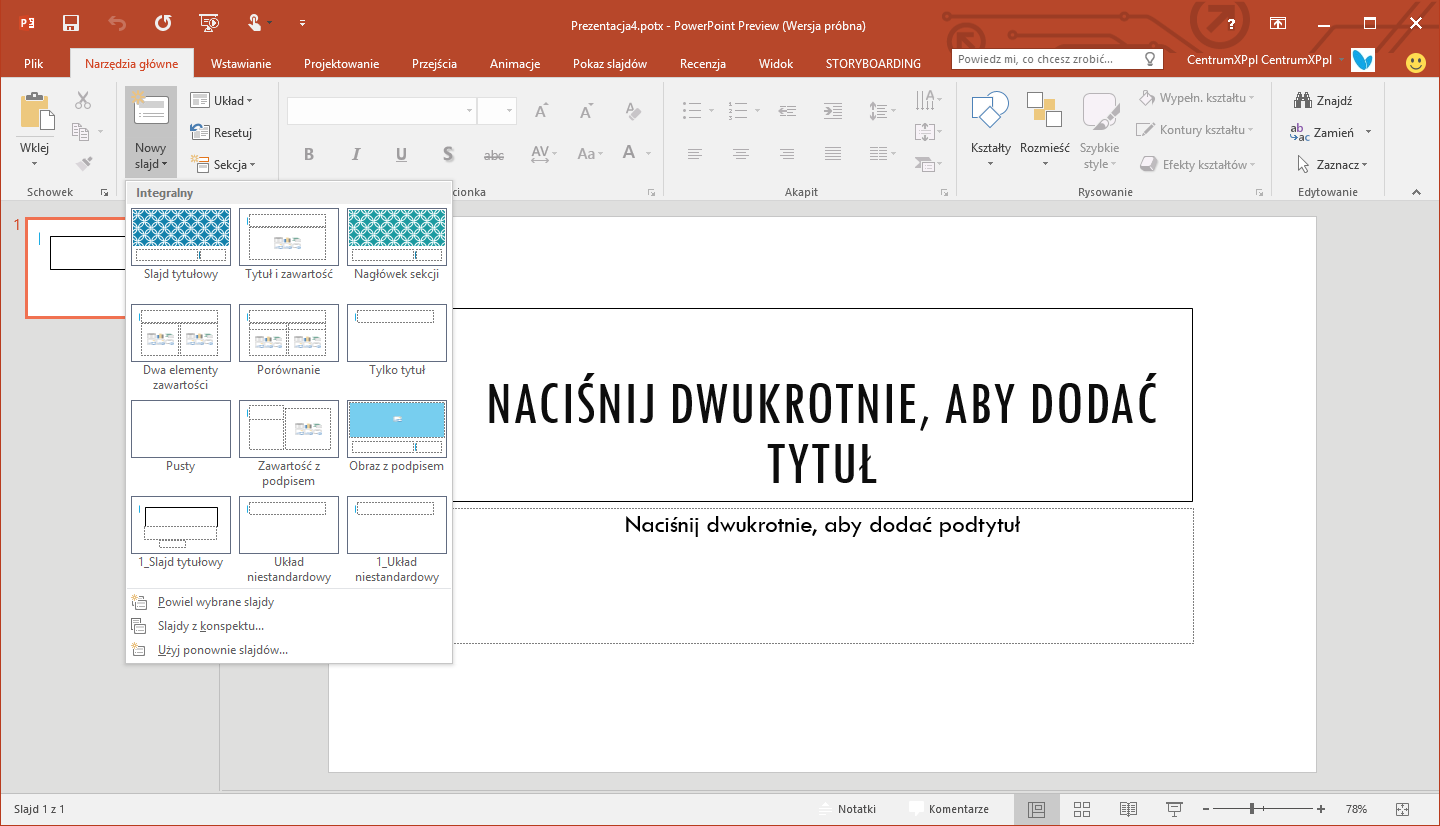Switch to the STORYBOARDING tab
This screenshot has width=1440, height=826.
(x=873, y=63)
